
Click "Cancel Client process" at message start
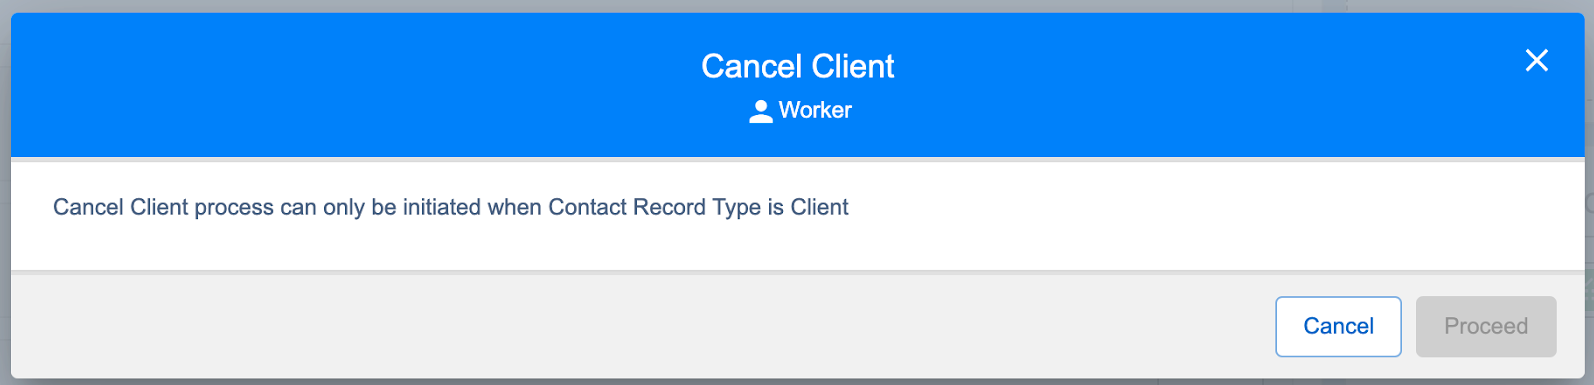click(x=163, y=207)
